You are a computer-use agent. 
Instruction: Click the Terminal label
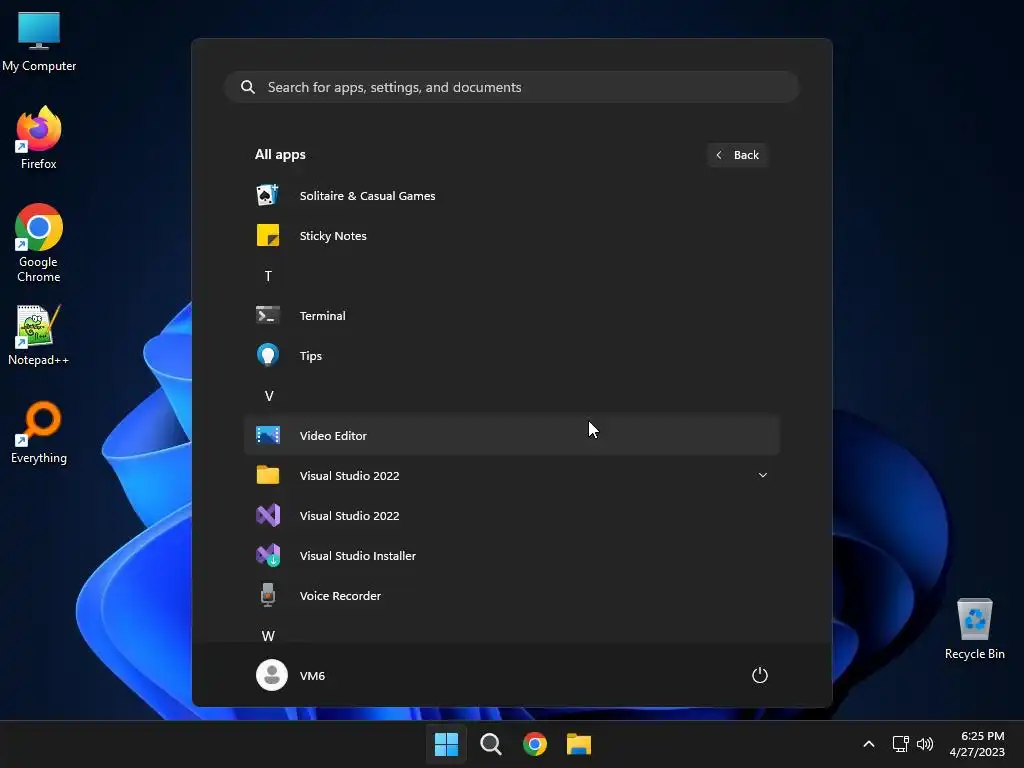[323, 315]
